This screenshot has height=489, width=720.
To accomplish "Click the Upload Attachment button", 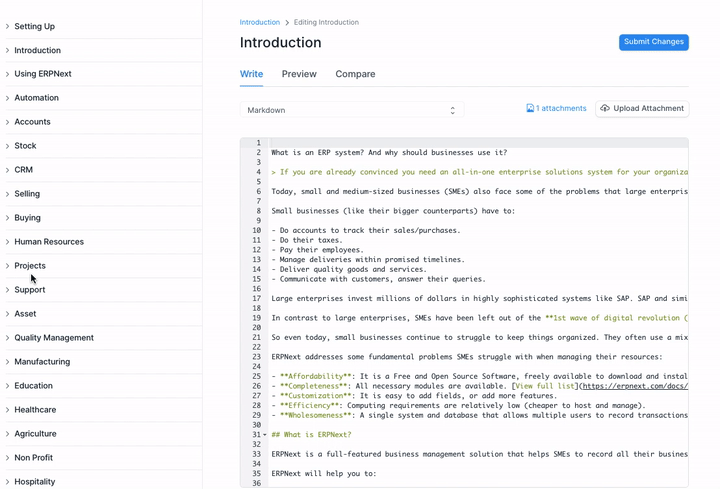I will (x=642, y=109).
